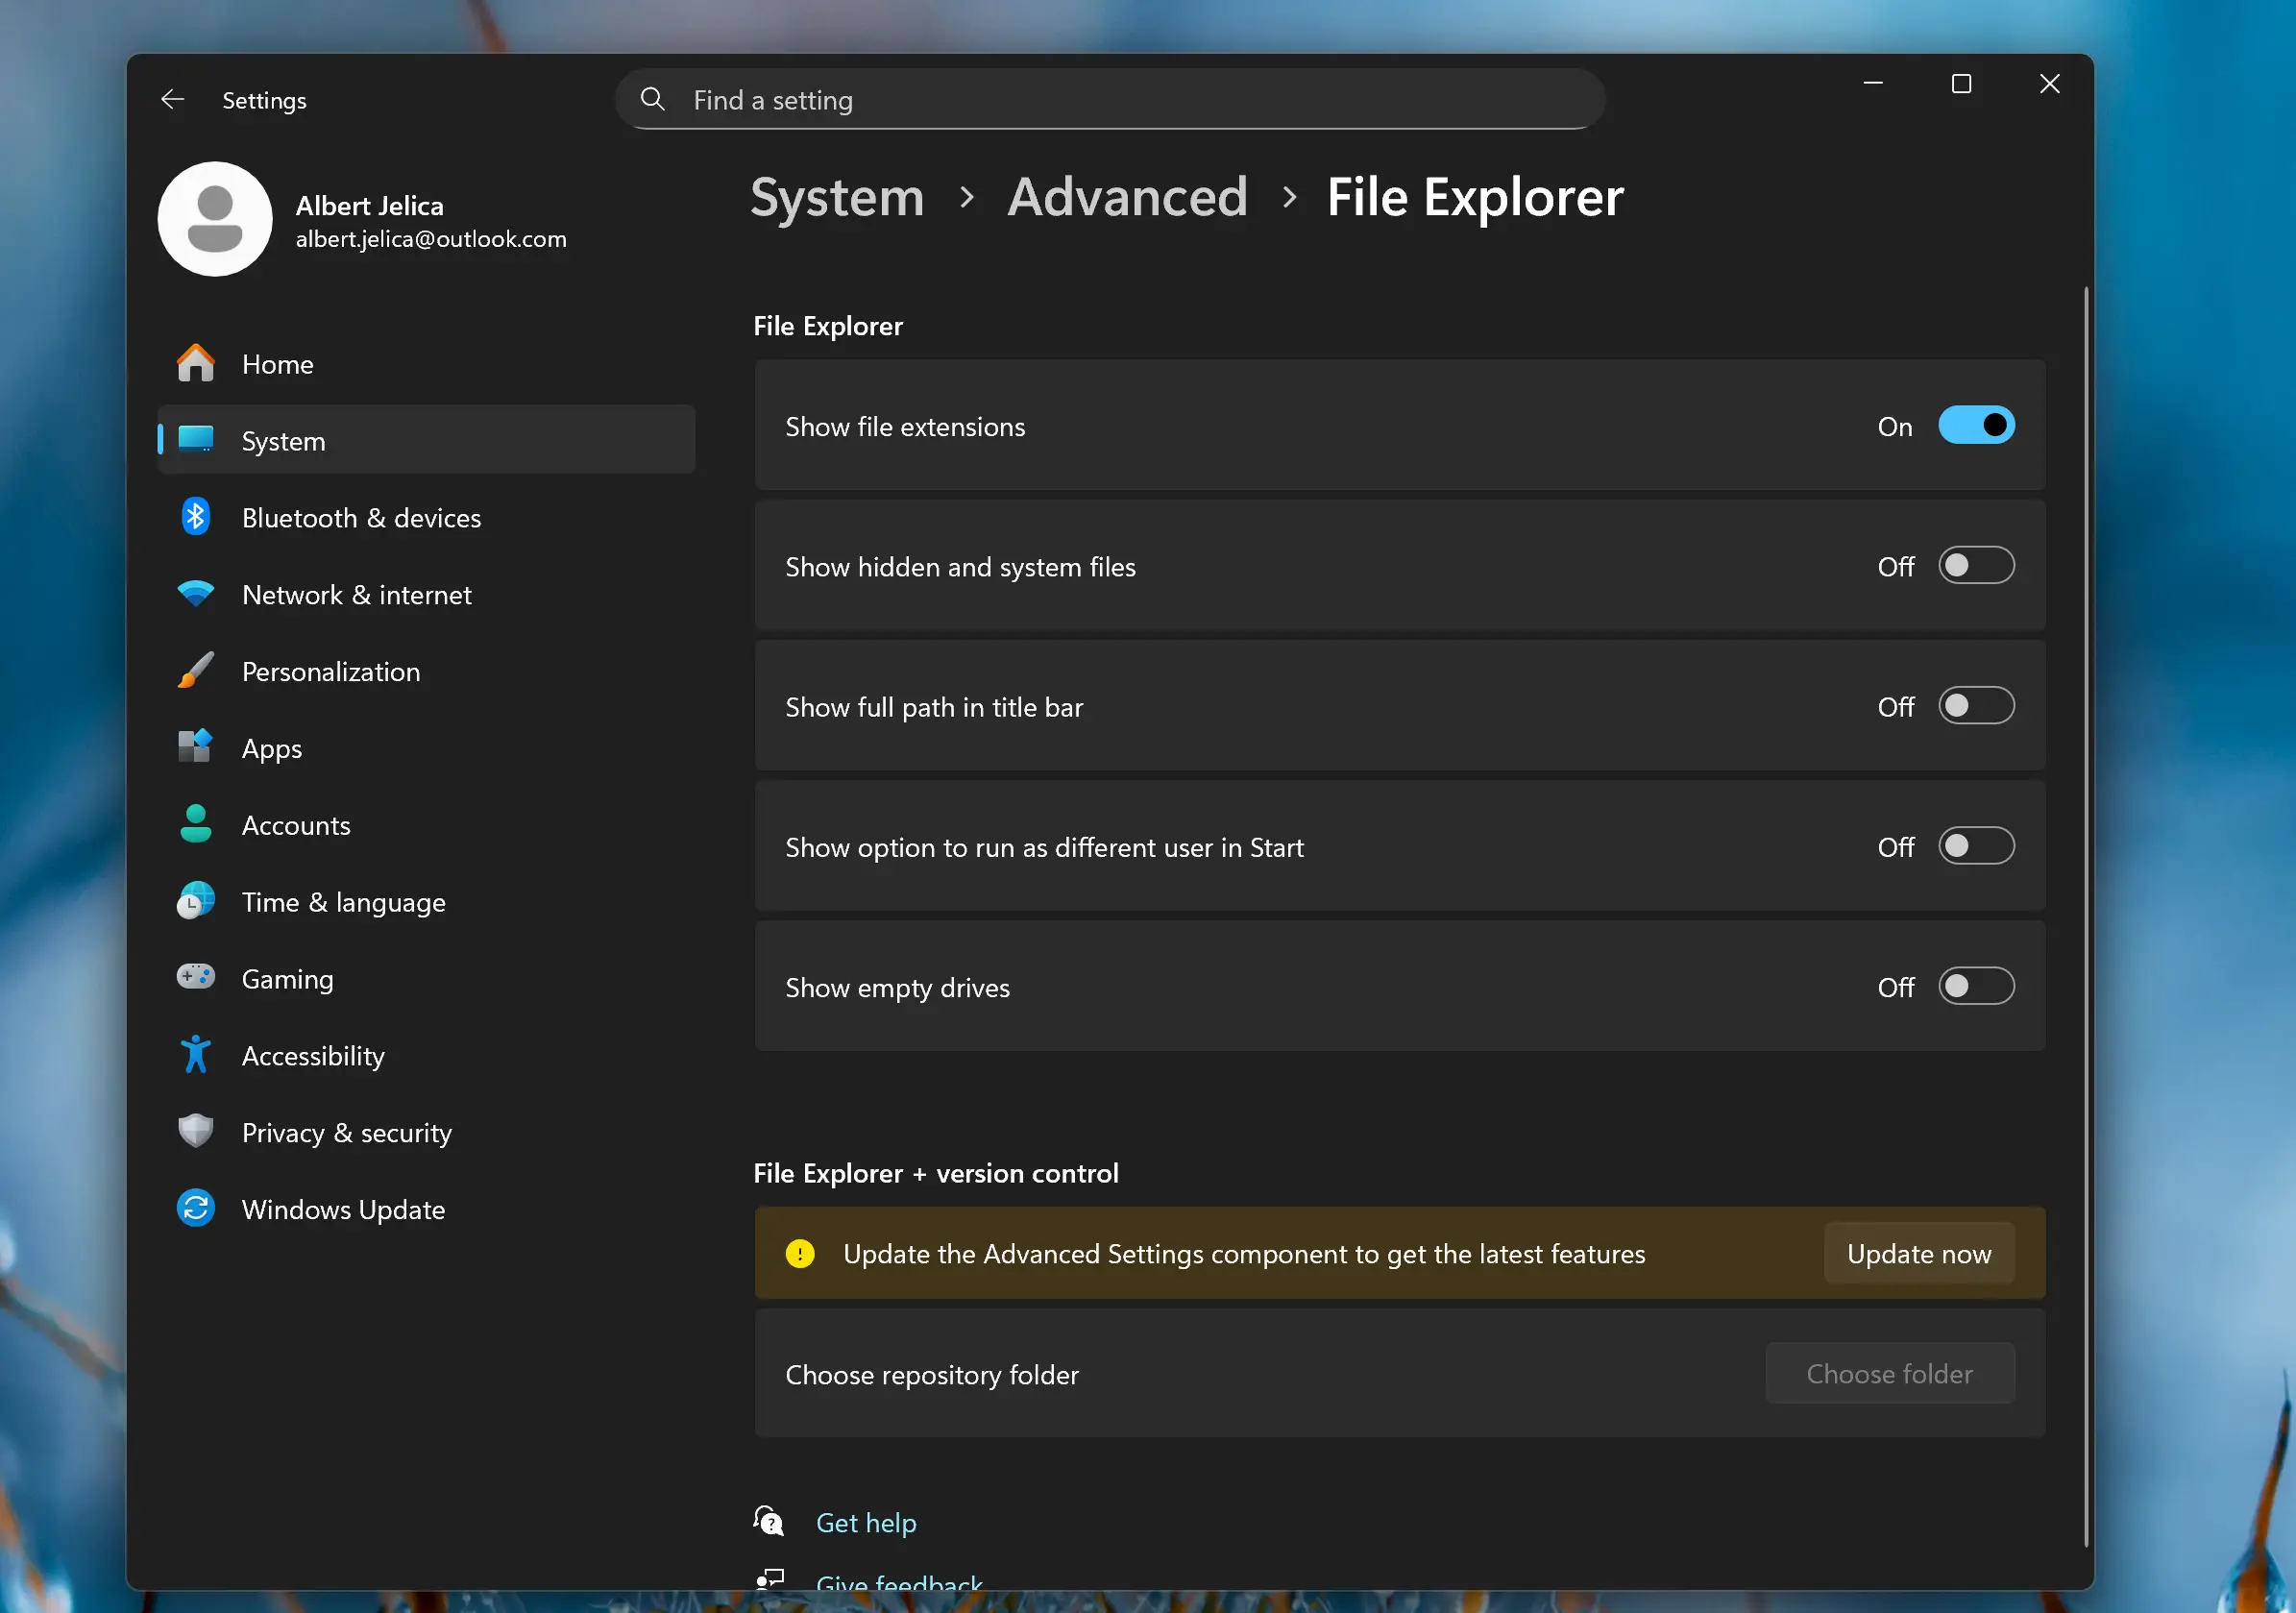Click the Bluetooth icon in sidebar
The image size is (2296, 1613).
point(196,517)
